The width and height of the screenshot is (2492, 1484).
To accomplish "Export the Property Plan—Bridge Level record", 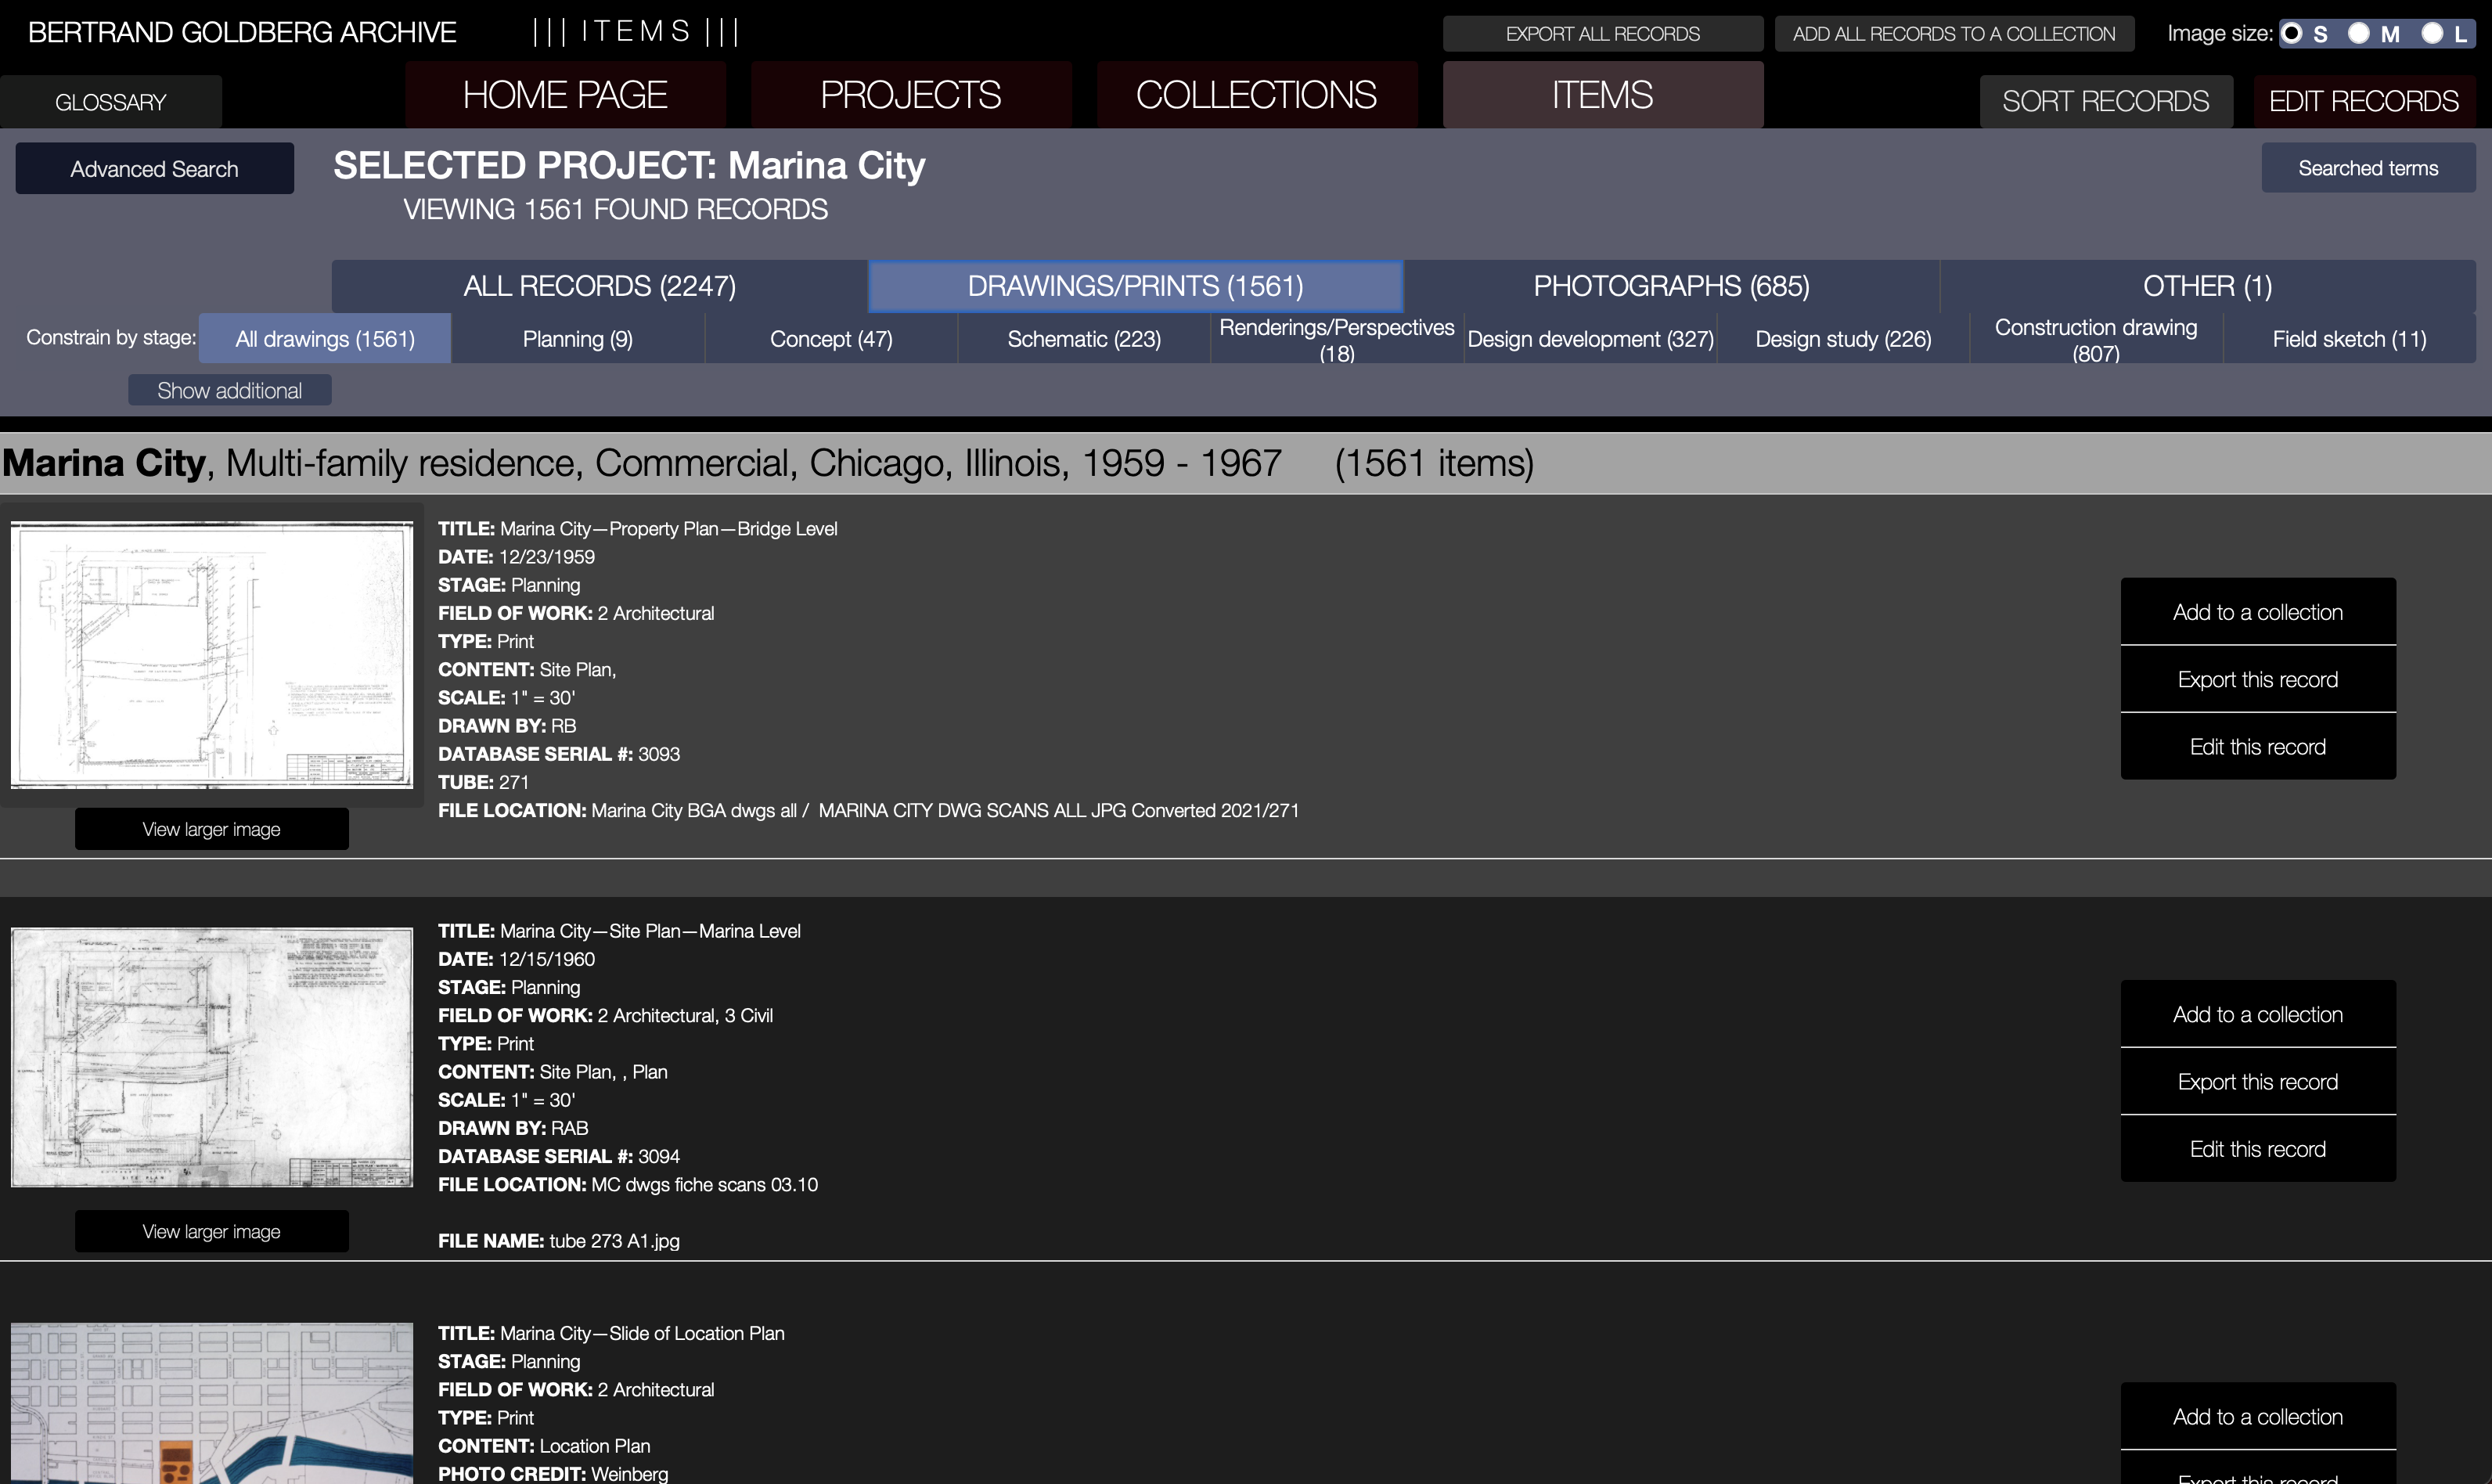I will pyautogui.click(x=2258, y=680).
